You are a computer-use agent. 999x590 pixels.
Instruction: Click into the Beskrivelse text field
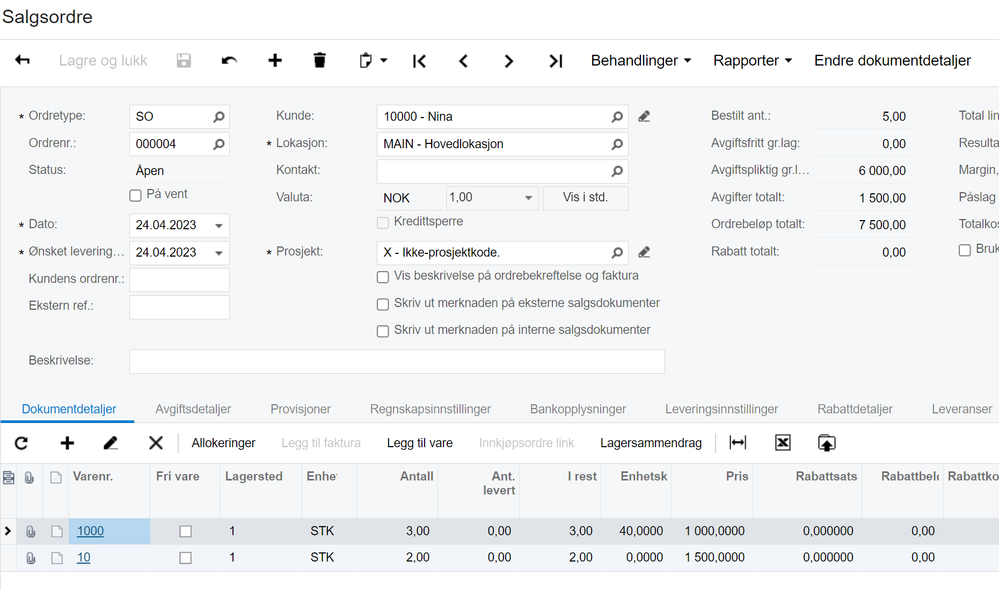tap(396, 361)
